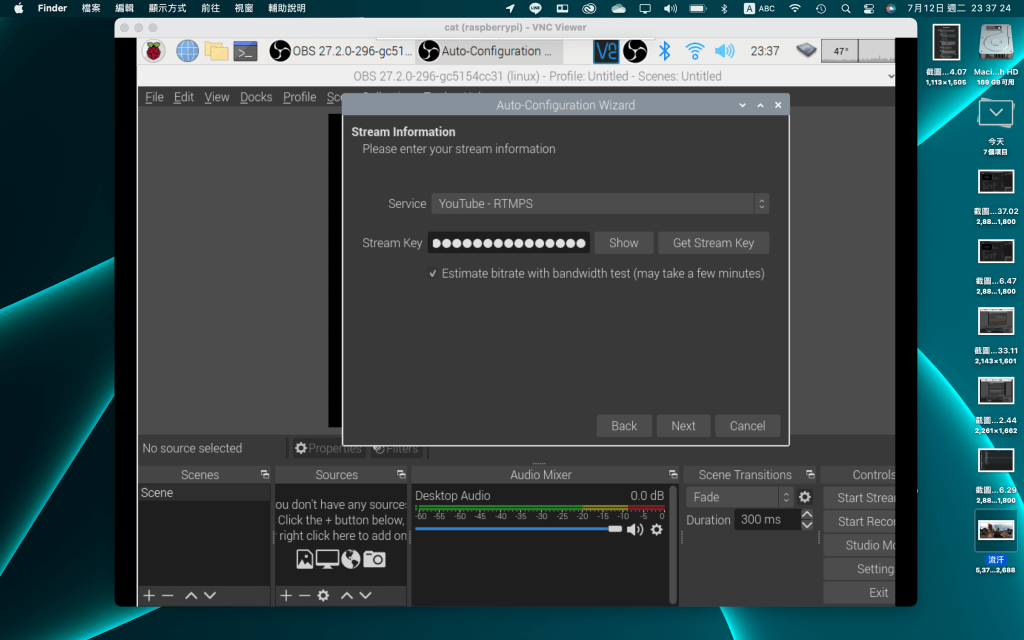The height and width of the screenshot is (640, 1024).
Task: Open Scene Transitions properties gear
Action: [x=805, y=497]
